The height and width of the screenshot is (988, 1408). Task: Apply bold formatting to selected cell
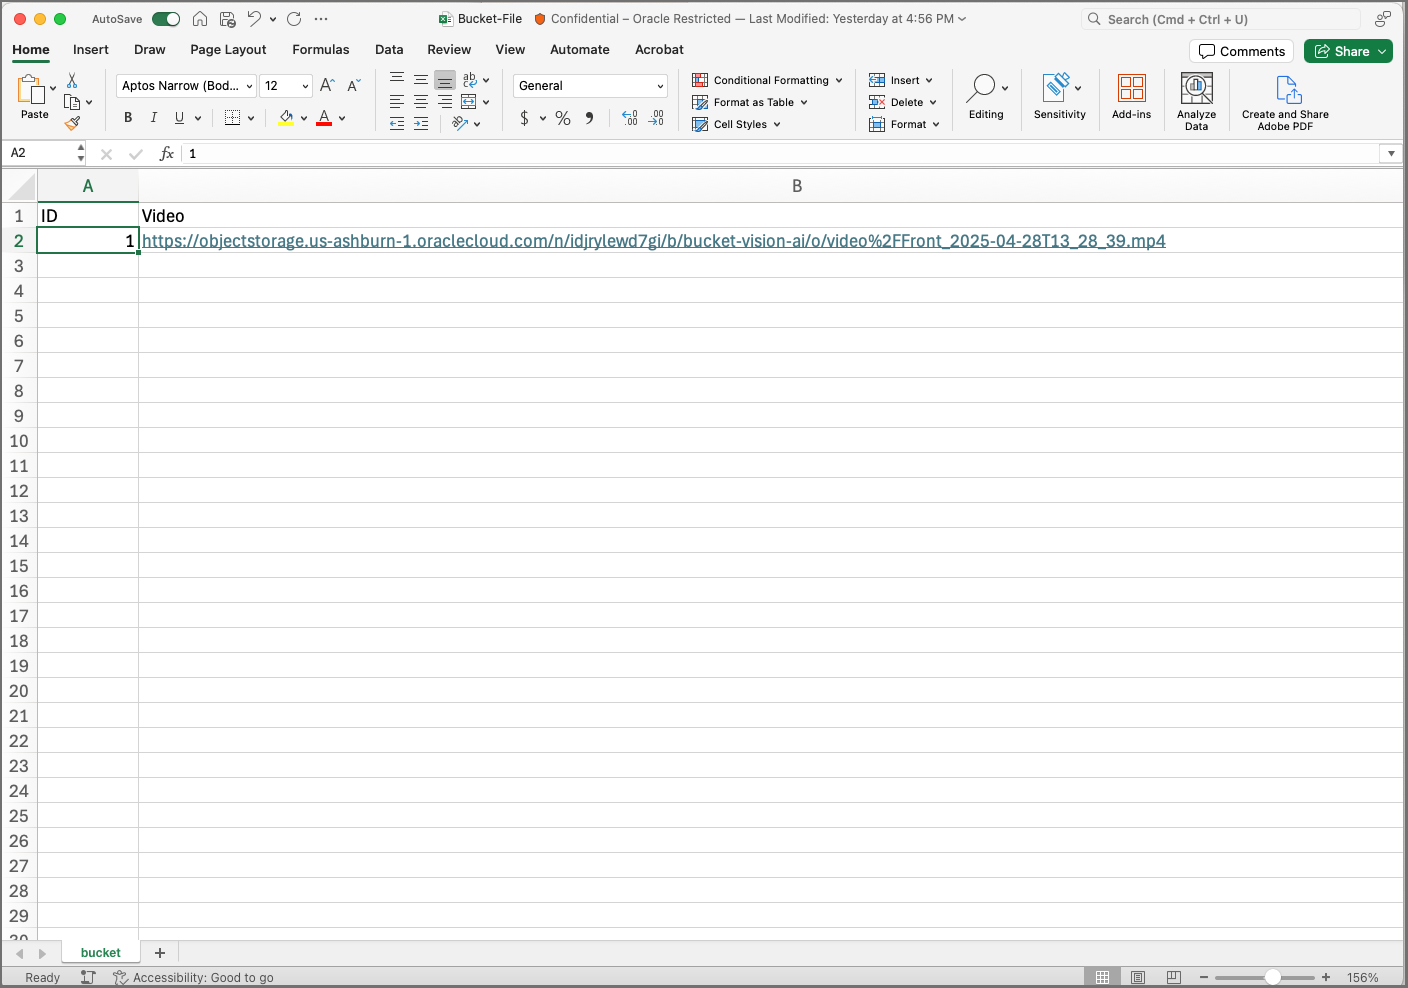click(127, 117)
